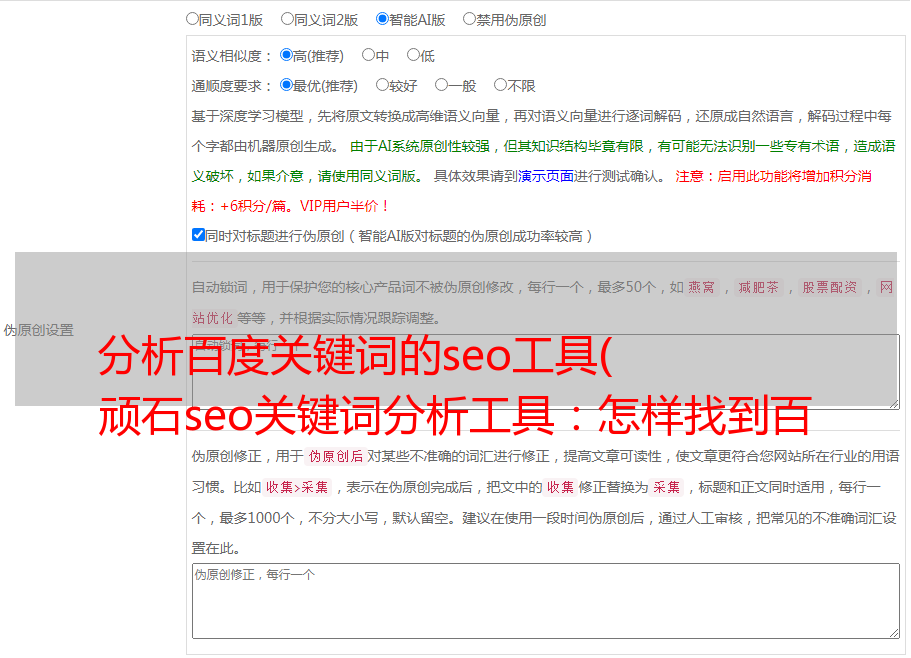Set 通顺度要求 to 最优(推荐)
The image size is (911, 658).
point(286,85)
